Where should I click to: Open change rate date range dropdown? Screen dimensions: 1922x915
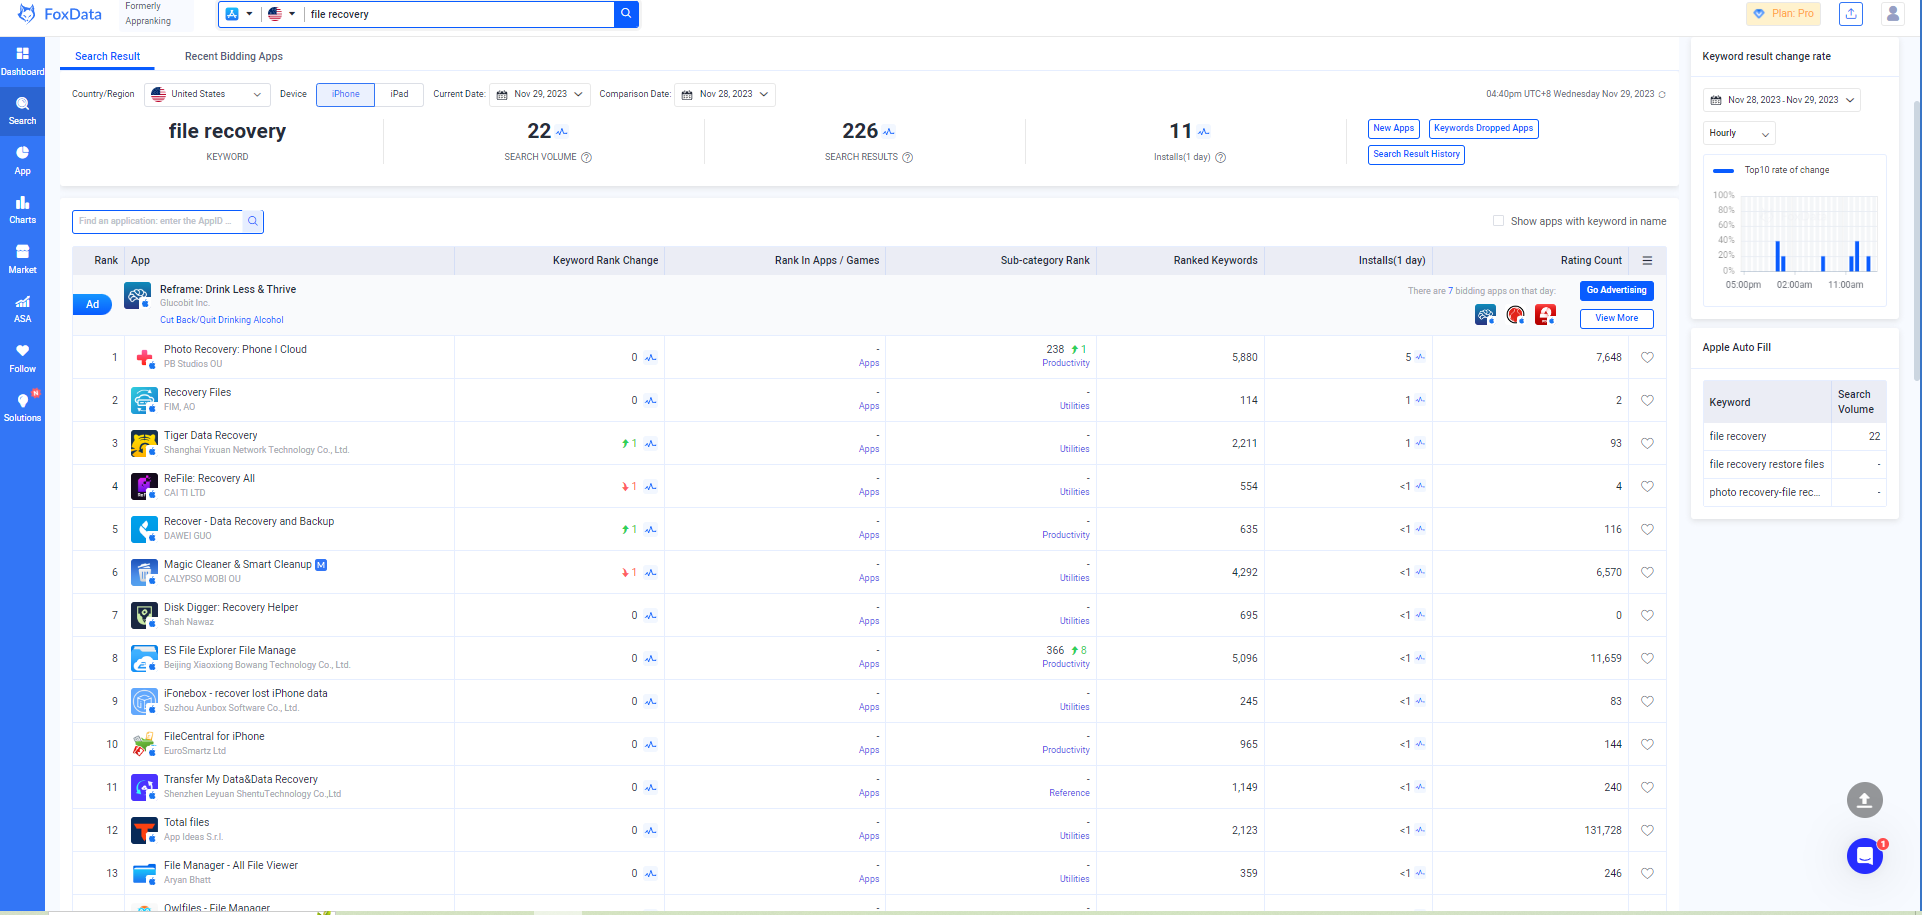pyautogui.click(x=1782, y=100)
